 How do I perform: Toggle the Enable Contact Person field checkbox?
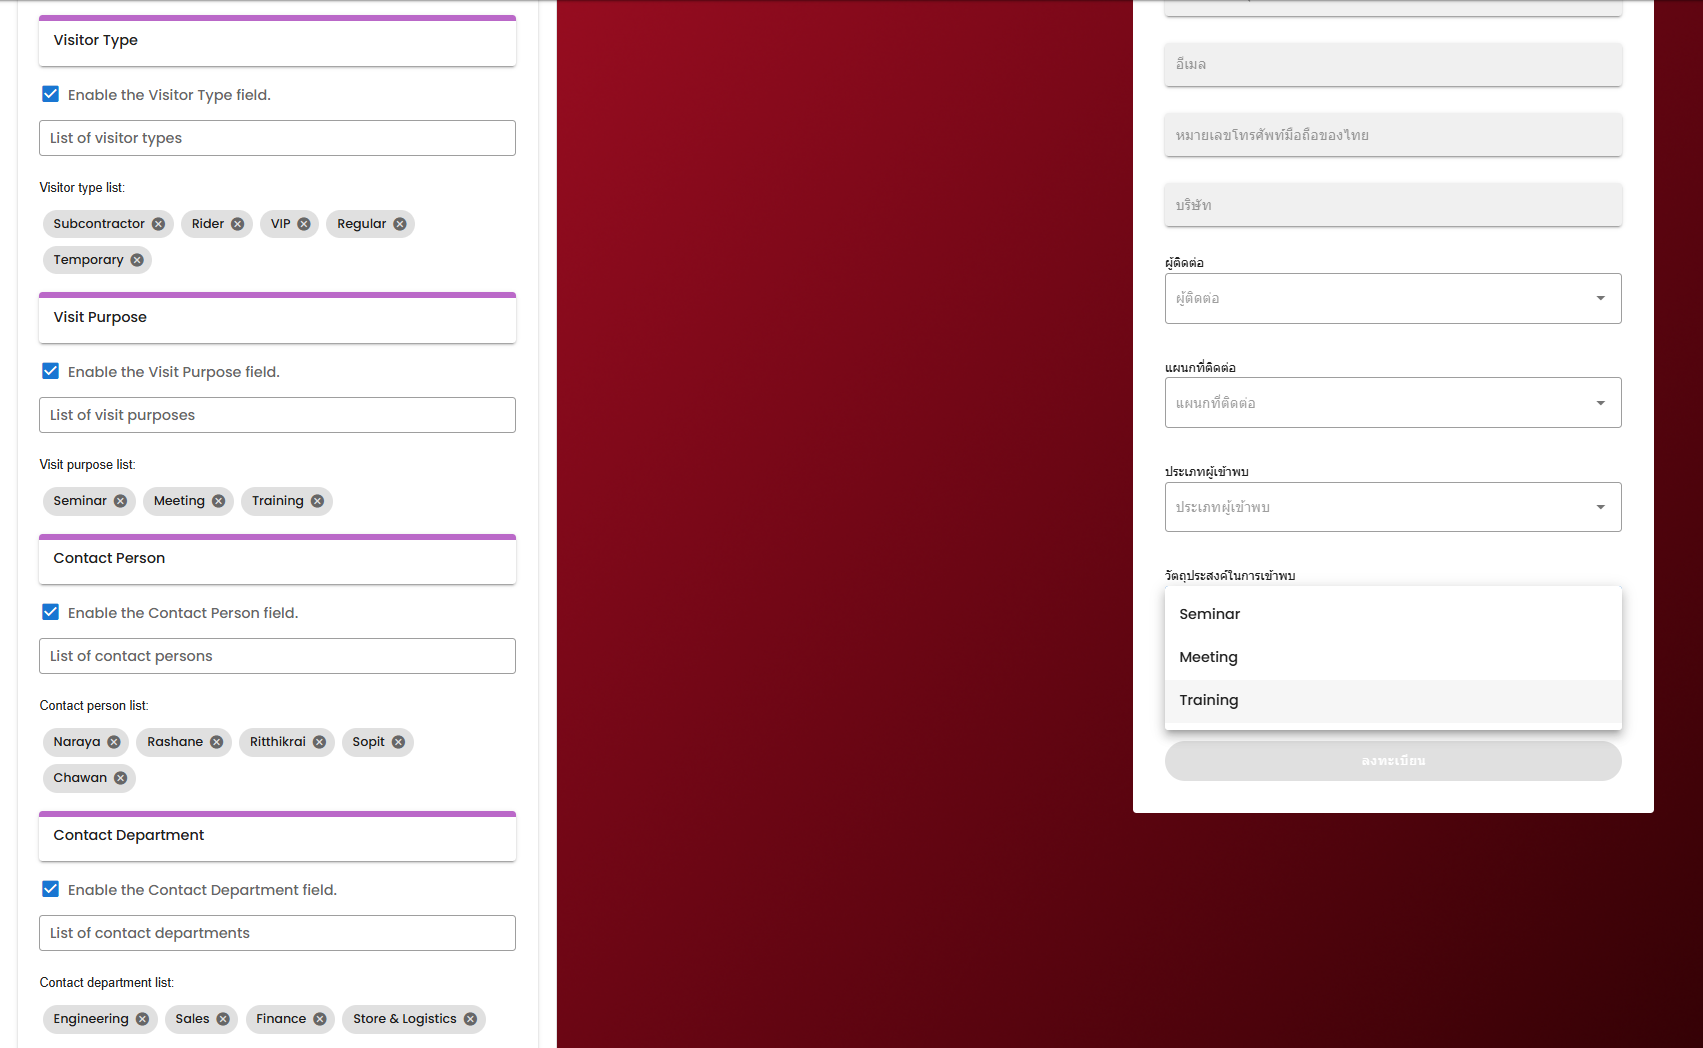pyautogui.click(x=51, y=612)
